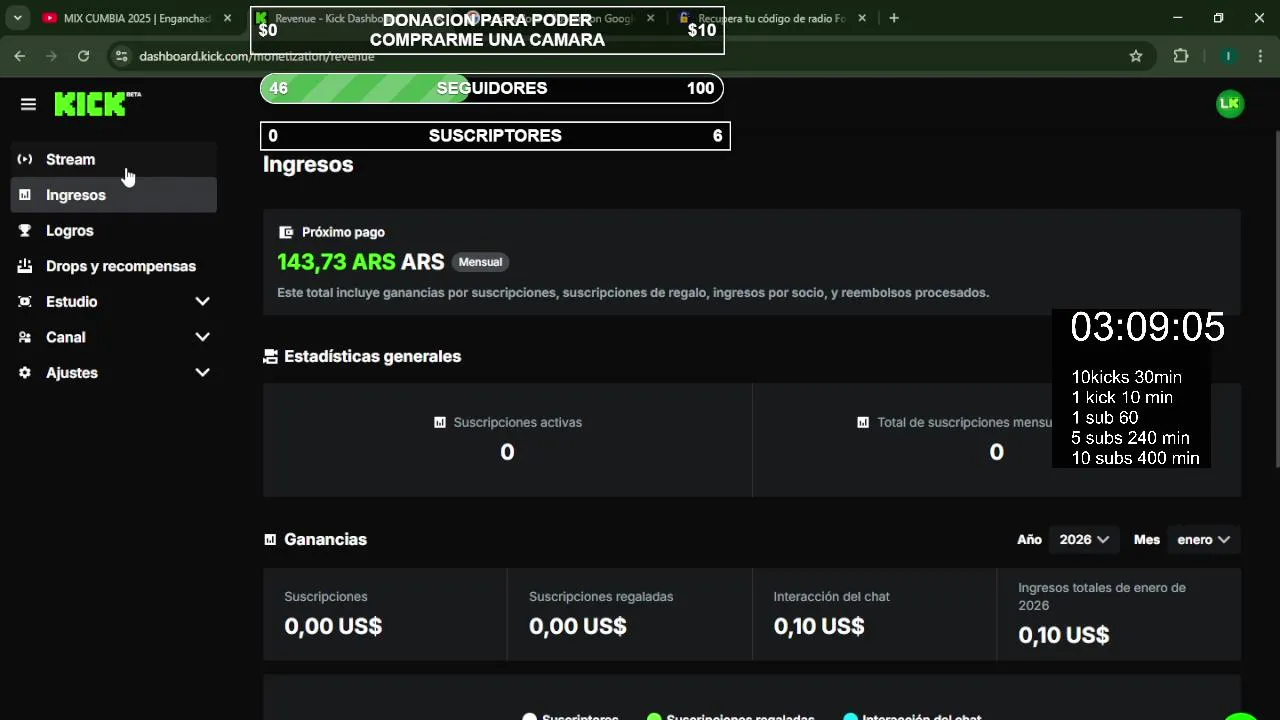Expand the Ajustes submenu chevron
Image resolution: width=1280 pixels, height=720 pixels.
coord(202,372)
